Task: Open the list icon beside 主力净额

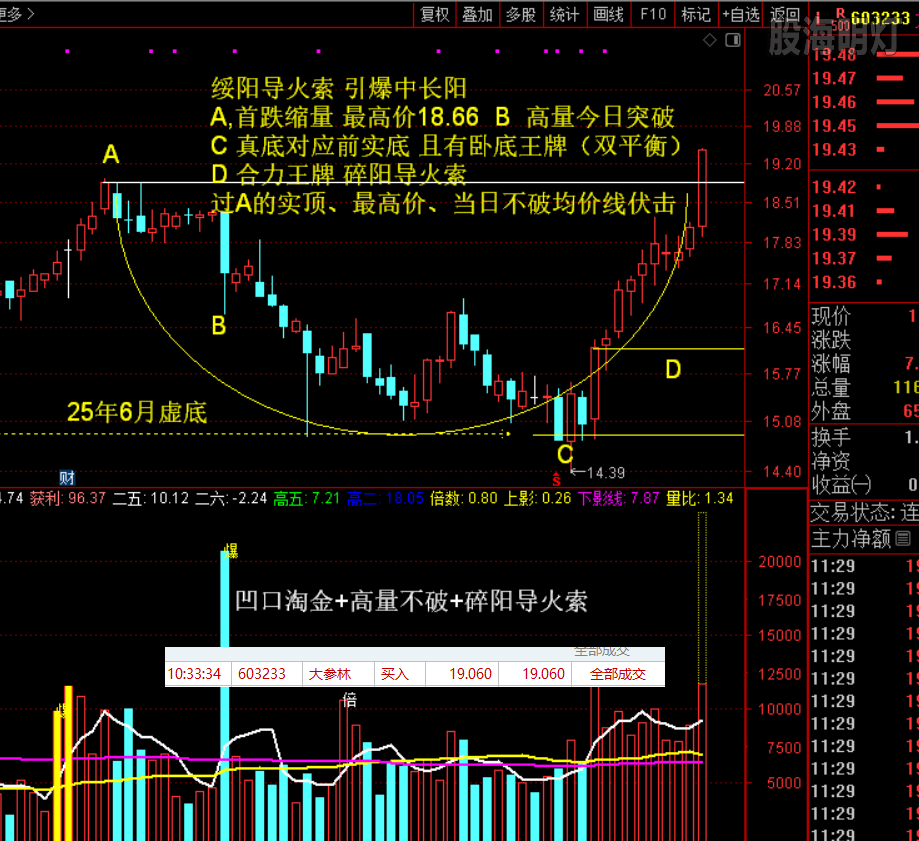Action: pyautogui.click(x=903, y=538)
